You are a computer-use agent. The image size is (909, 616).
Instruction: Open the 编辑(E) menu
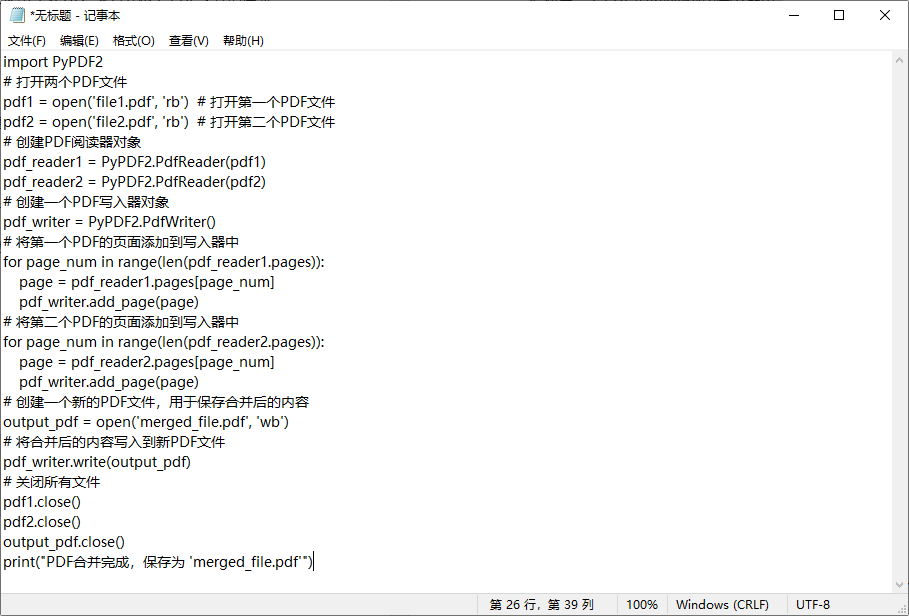click(x=79, y=41)
